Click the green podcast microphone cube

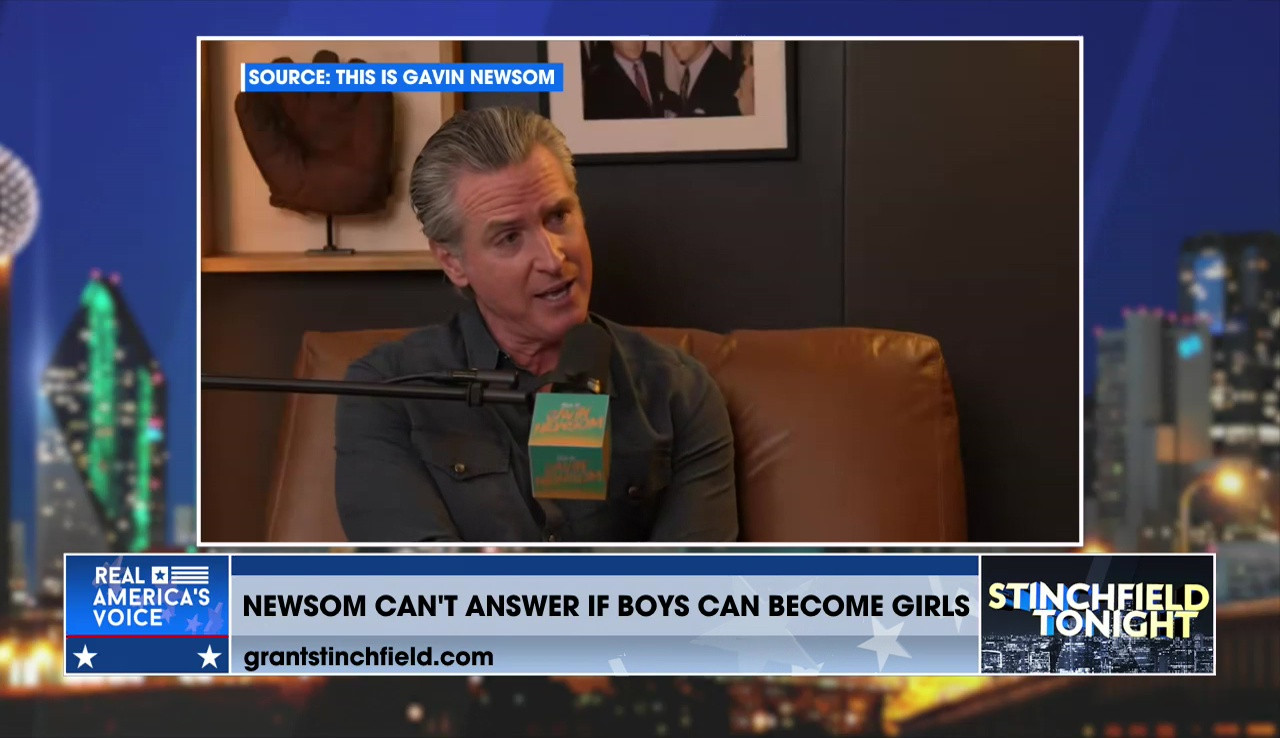click(x=569, y=445)
